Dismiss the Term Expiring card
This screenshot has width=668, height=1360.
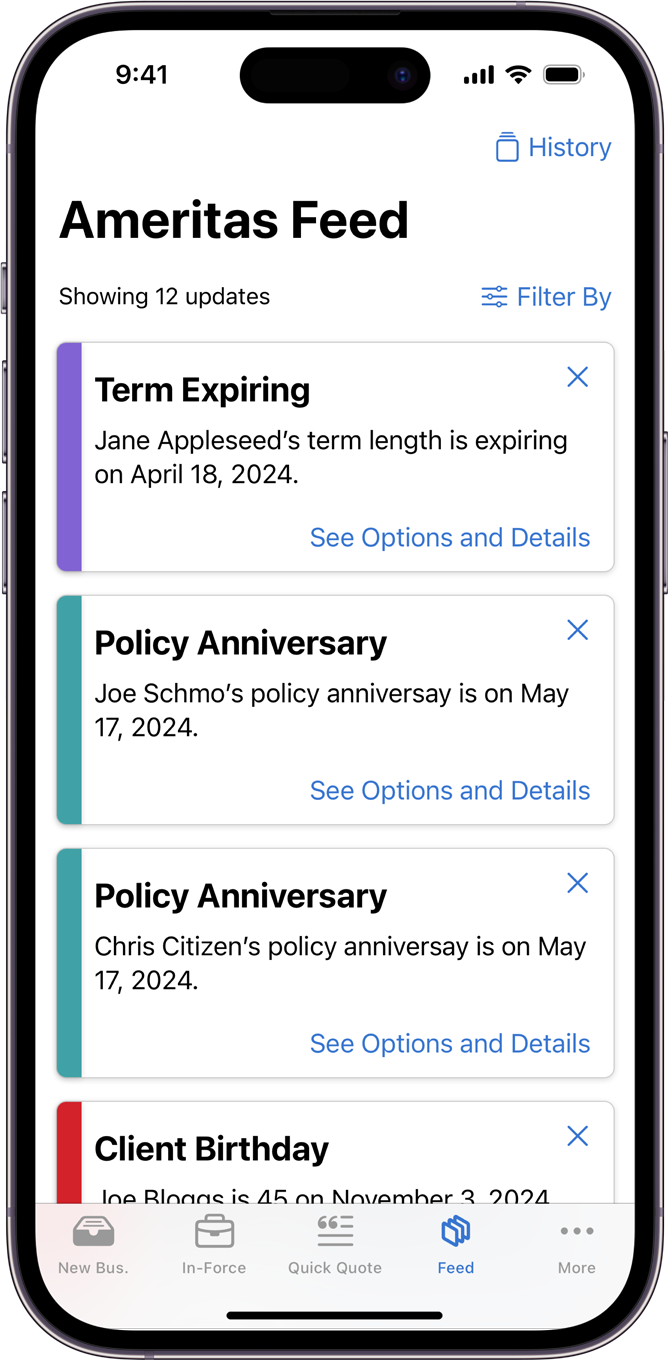577,377
